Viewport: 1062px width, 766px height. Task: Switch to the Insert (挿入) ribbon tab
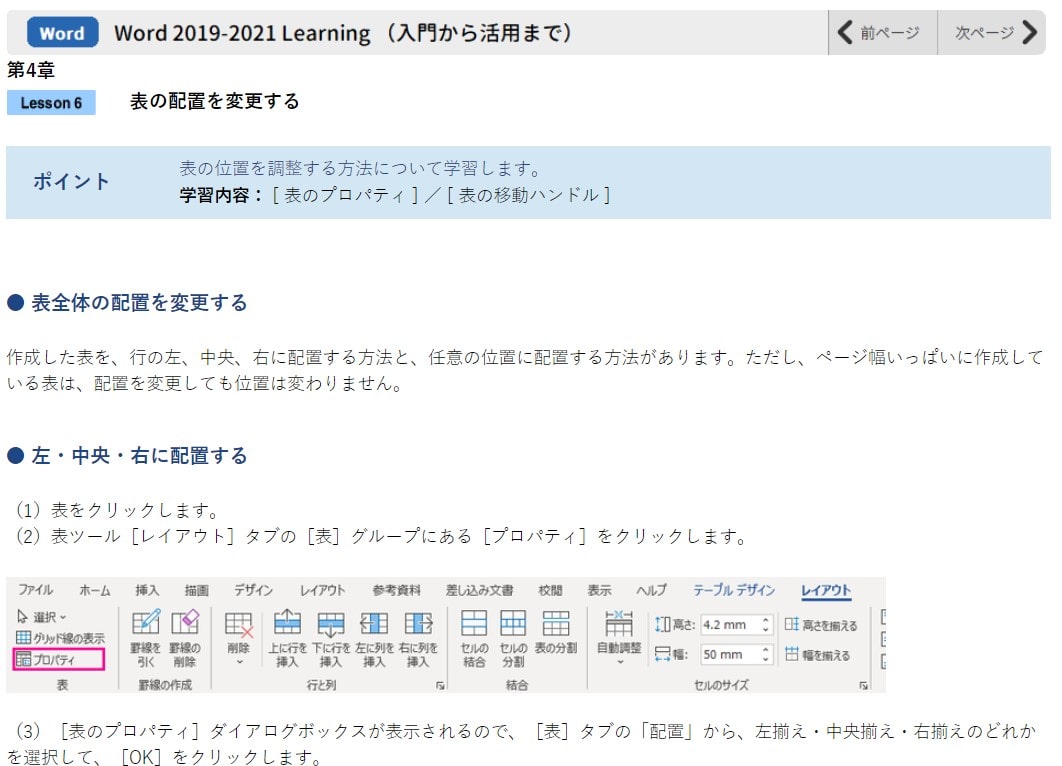click(x=147, y=590)
